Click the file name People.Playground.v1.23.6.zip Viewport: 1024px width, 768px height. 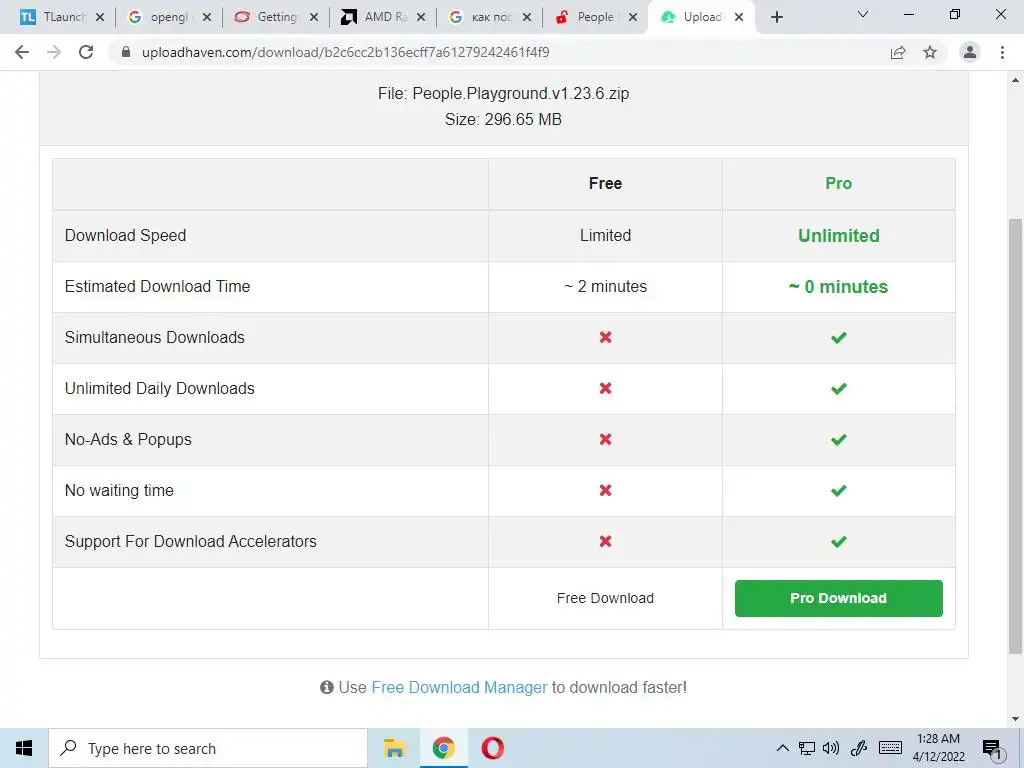pyautogui.click(x=520, y=93)
